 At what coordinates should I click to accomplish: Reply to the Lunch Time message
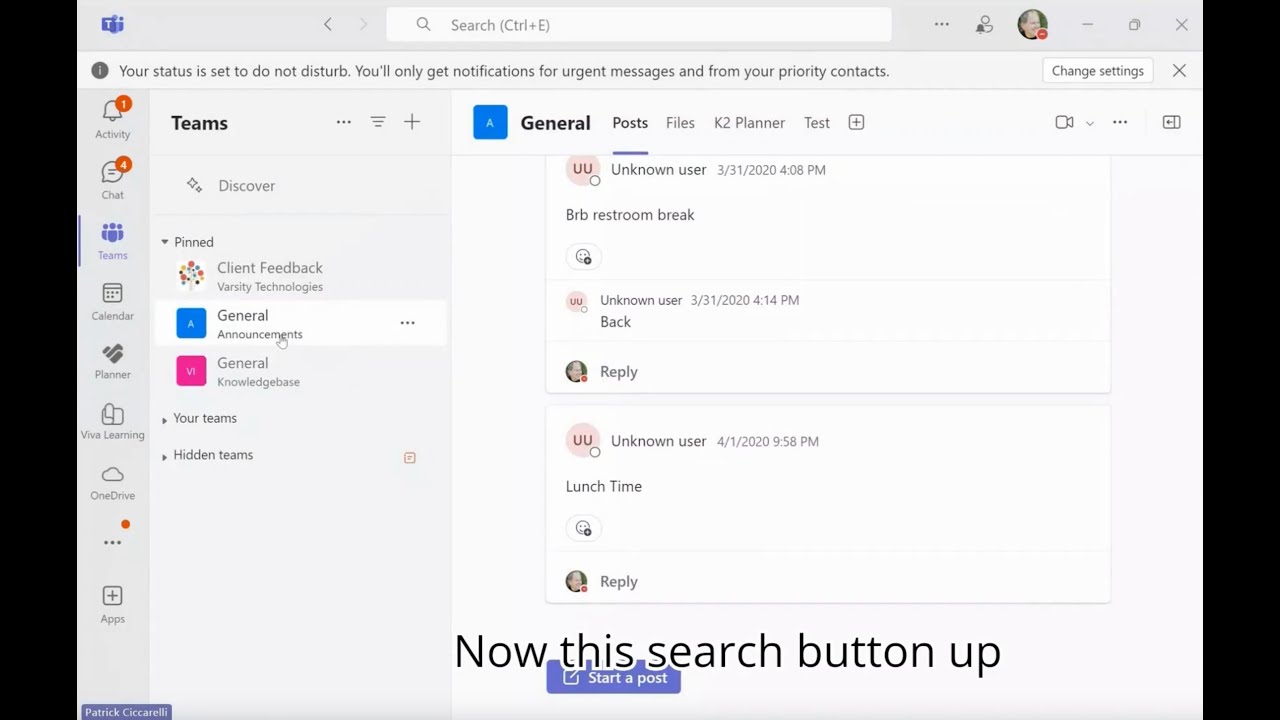[x=618, y=581]
